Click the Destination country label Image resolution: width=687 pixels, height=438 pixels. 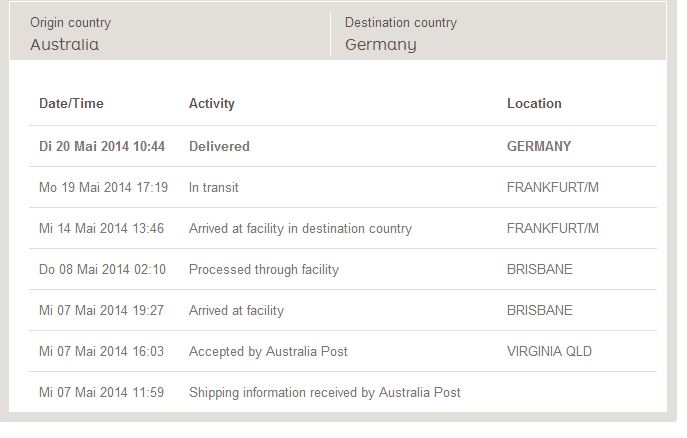pos(400,22)
